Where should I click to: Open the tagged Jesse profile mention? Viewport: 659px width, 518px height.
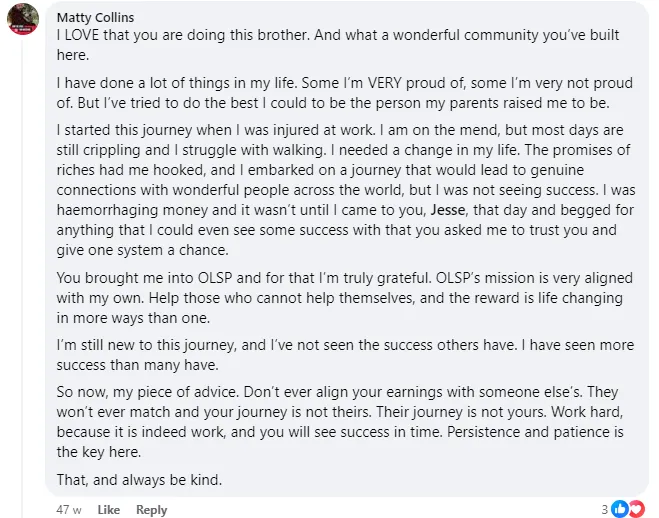(448, 210)
